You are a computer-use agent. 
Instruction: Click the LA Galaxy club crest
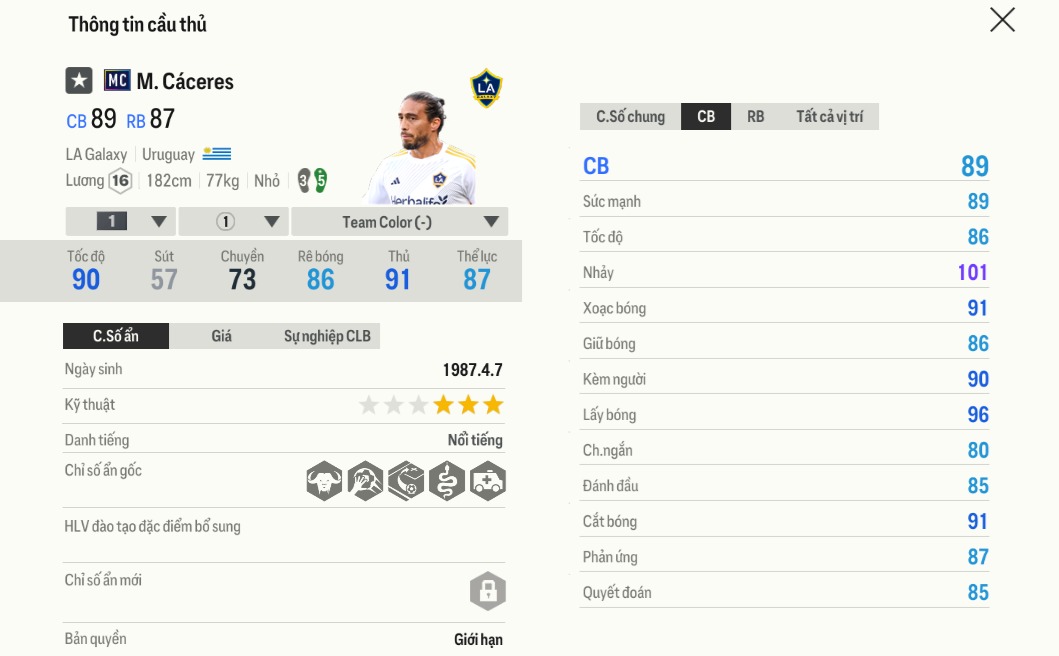pyautogui.click(x=486, y=88)
